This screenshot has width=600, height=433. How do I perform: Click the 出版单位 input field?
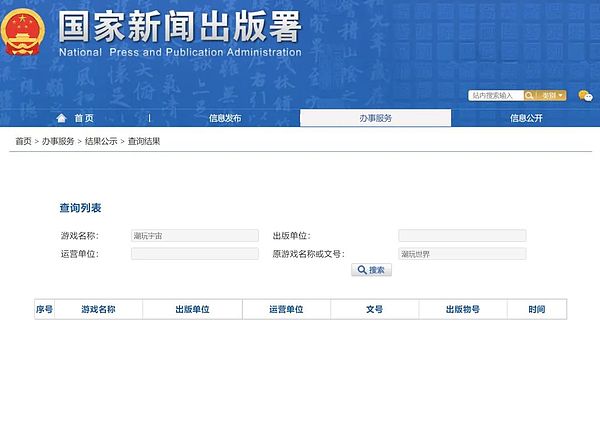(461, 236)
